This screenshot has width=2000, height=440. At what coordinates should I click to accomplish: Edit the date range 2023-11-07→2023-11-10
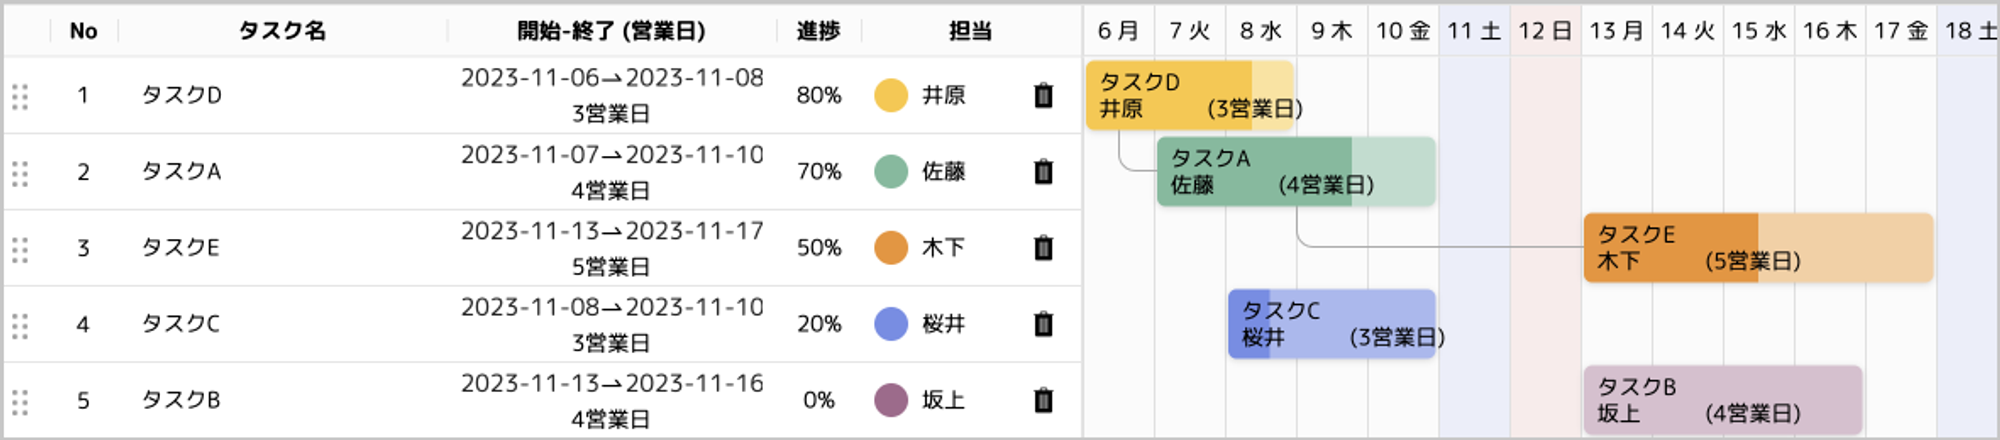coord(612,155)
